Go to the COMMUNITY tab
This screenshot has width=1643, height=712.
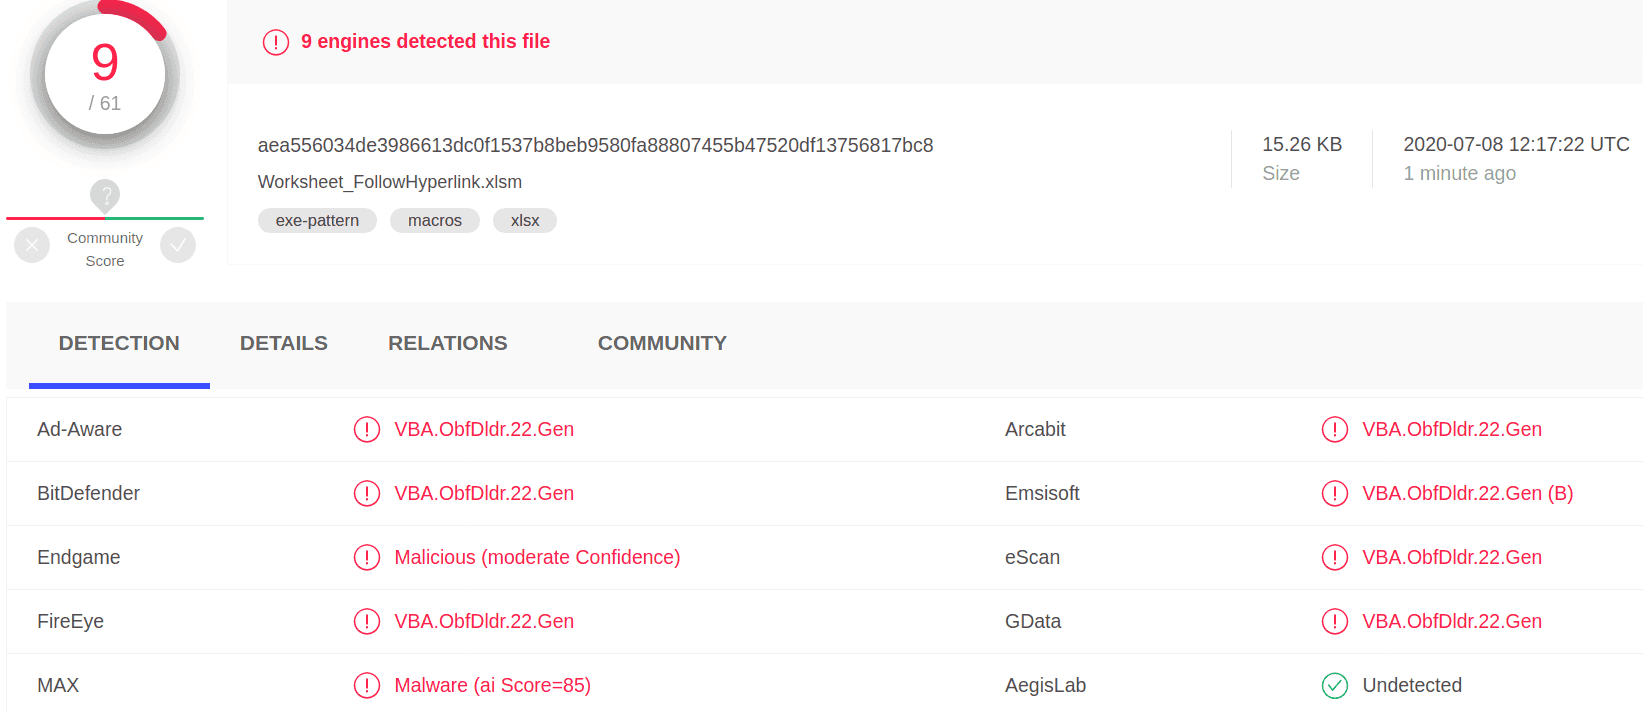(662, 343)
